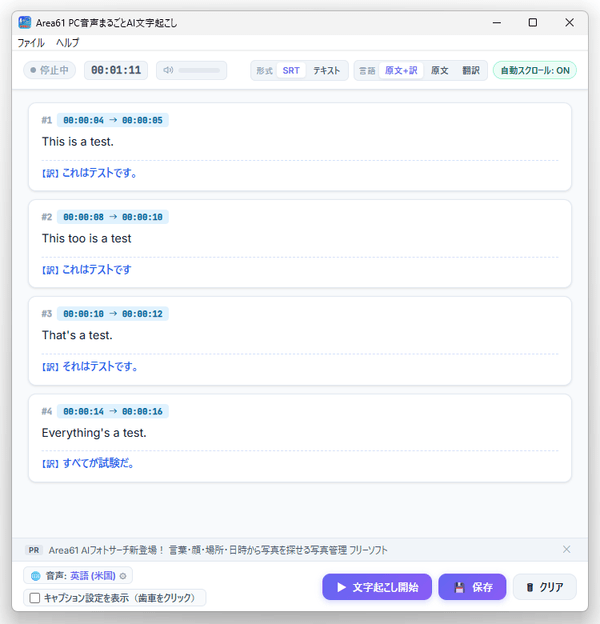Screen dimensions: 600x624
Task: Select the テキスト format option
Action: coord(326,70)
